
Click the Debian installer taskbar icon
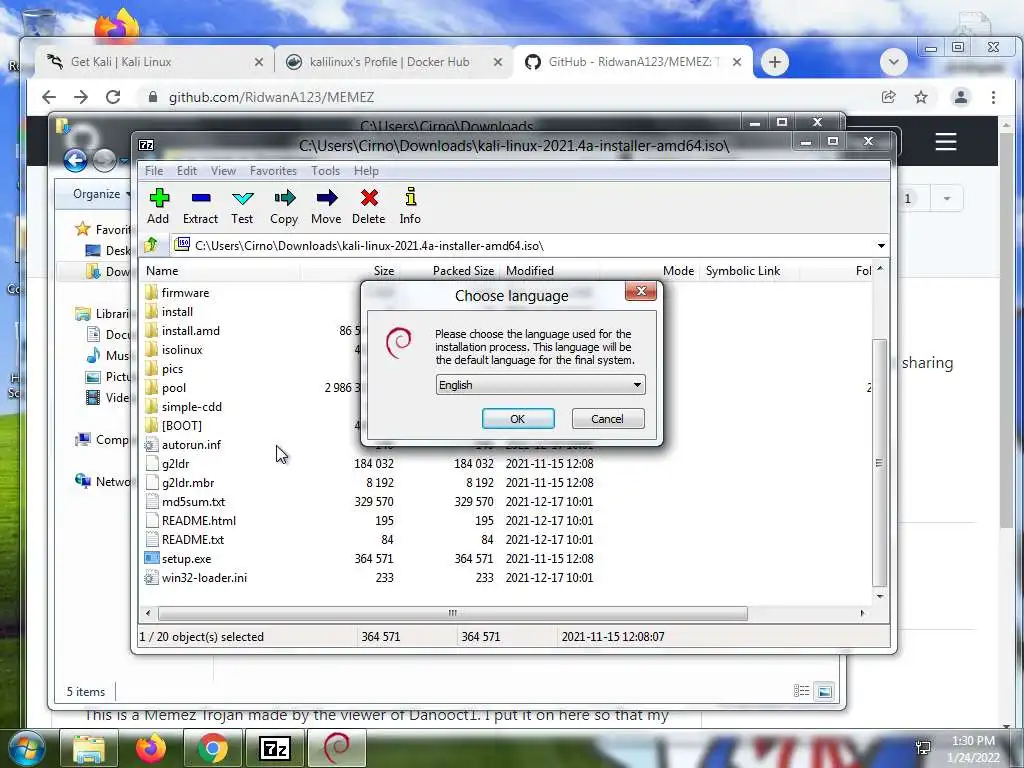(336, 748)
